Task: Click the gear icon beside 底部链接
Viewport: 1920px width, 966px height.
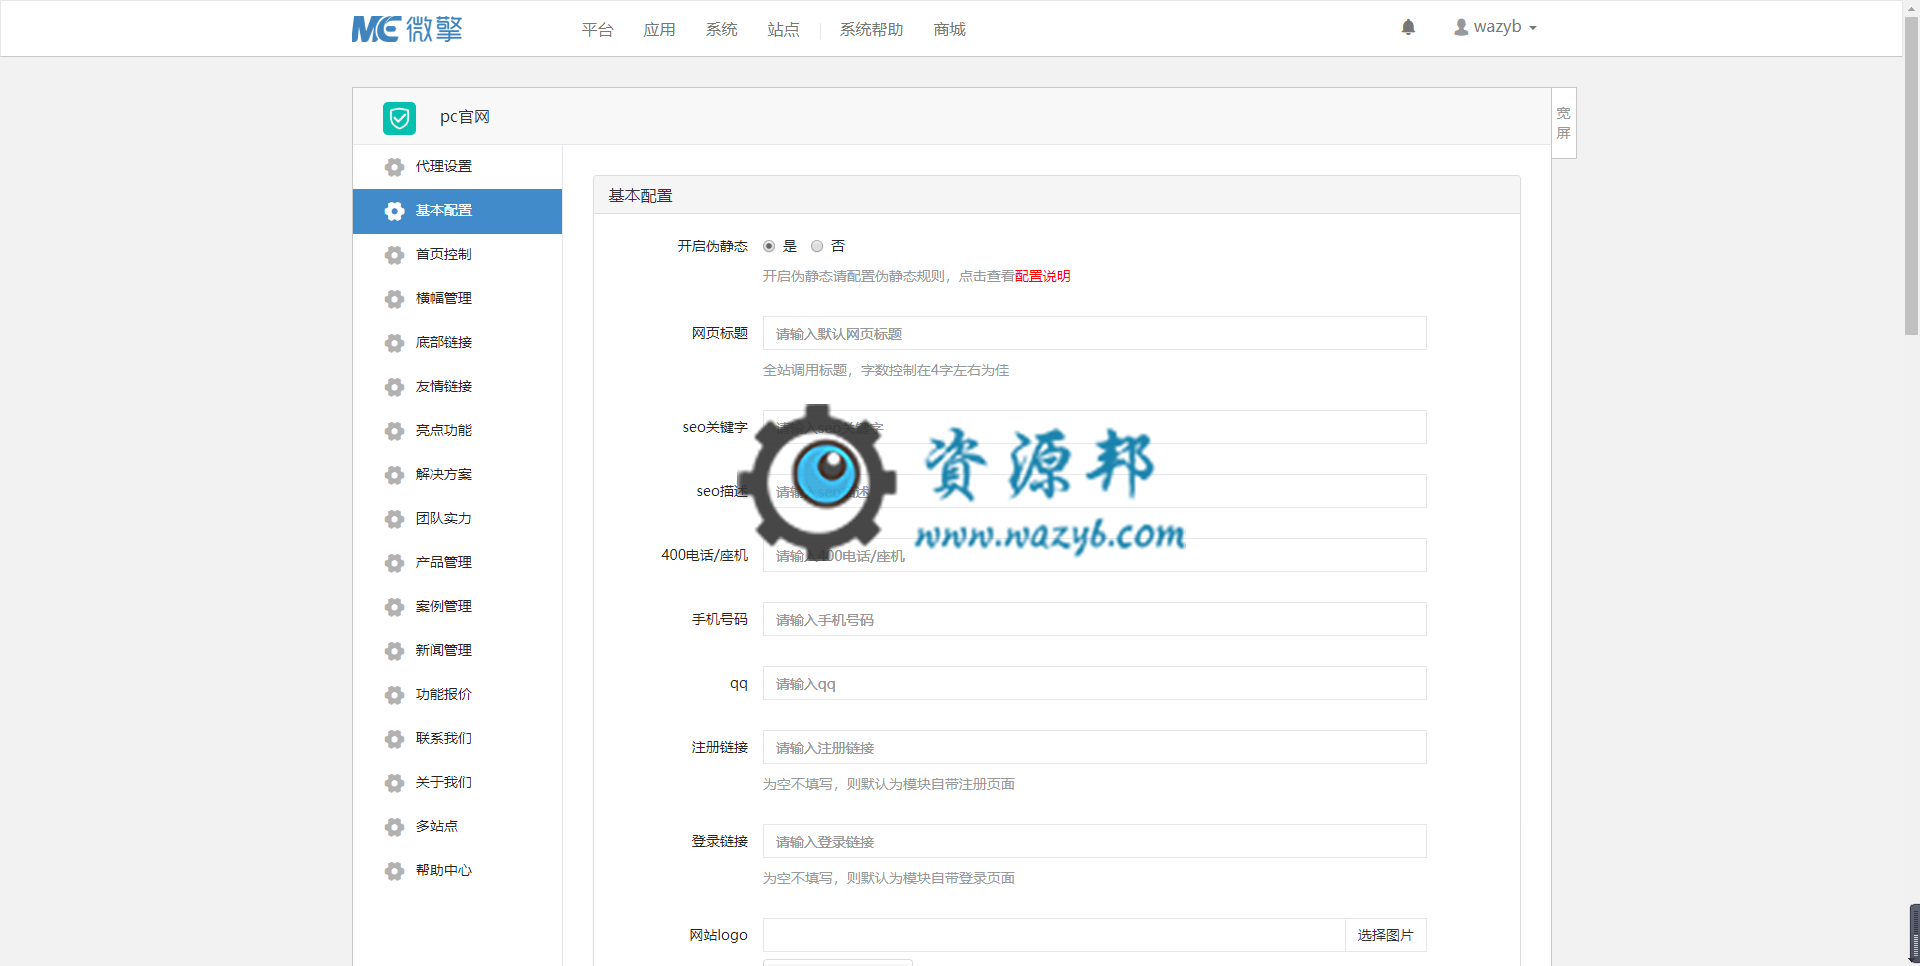Action: coord(395,343)
